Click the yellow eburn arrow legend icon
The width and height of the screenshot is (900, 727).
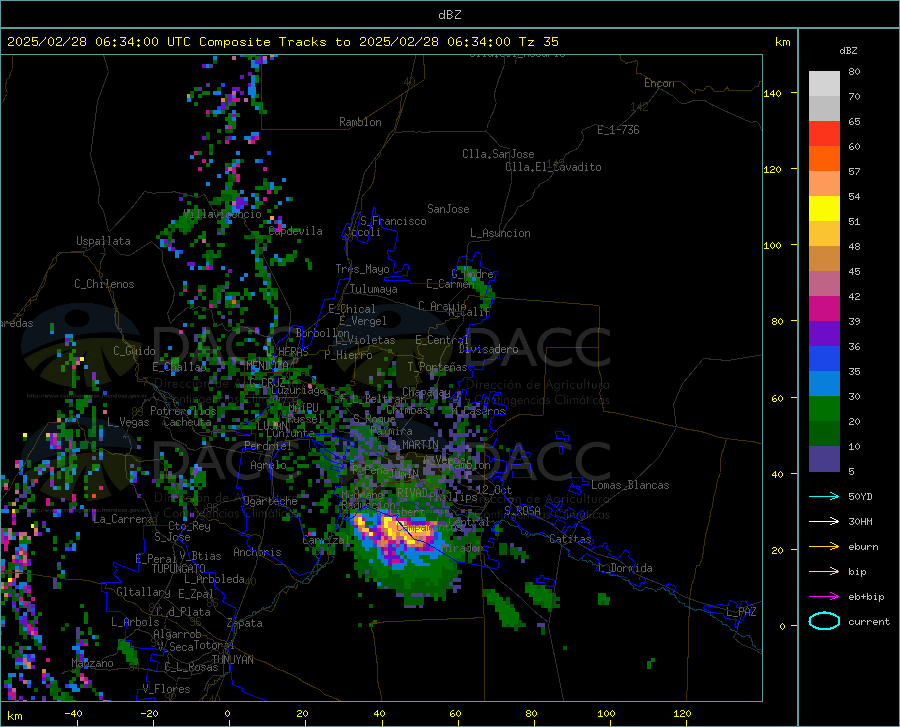824,546
